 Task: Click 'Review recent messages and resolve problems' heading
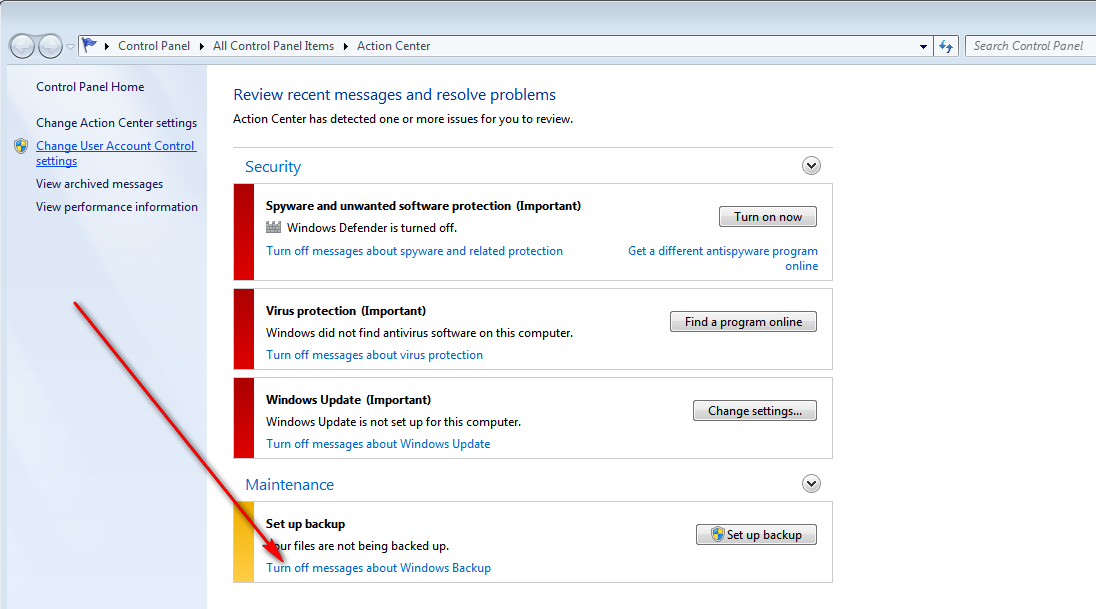click(x=395, y=94)
